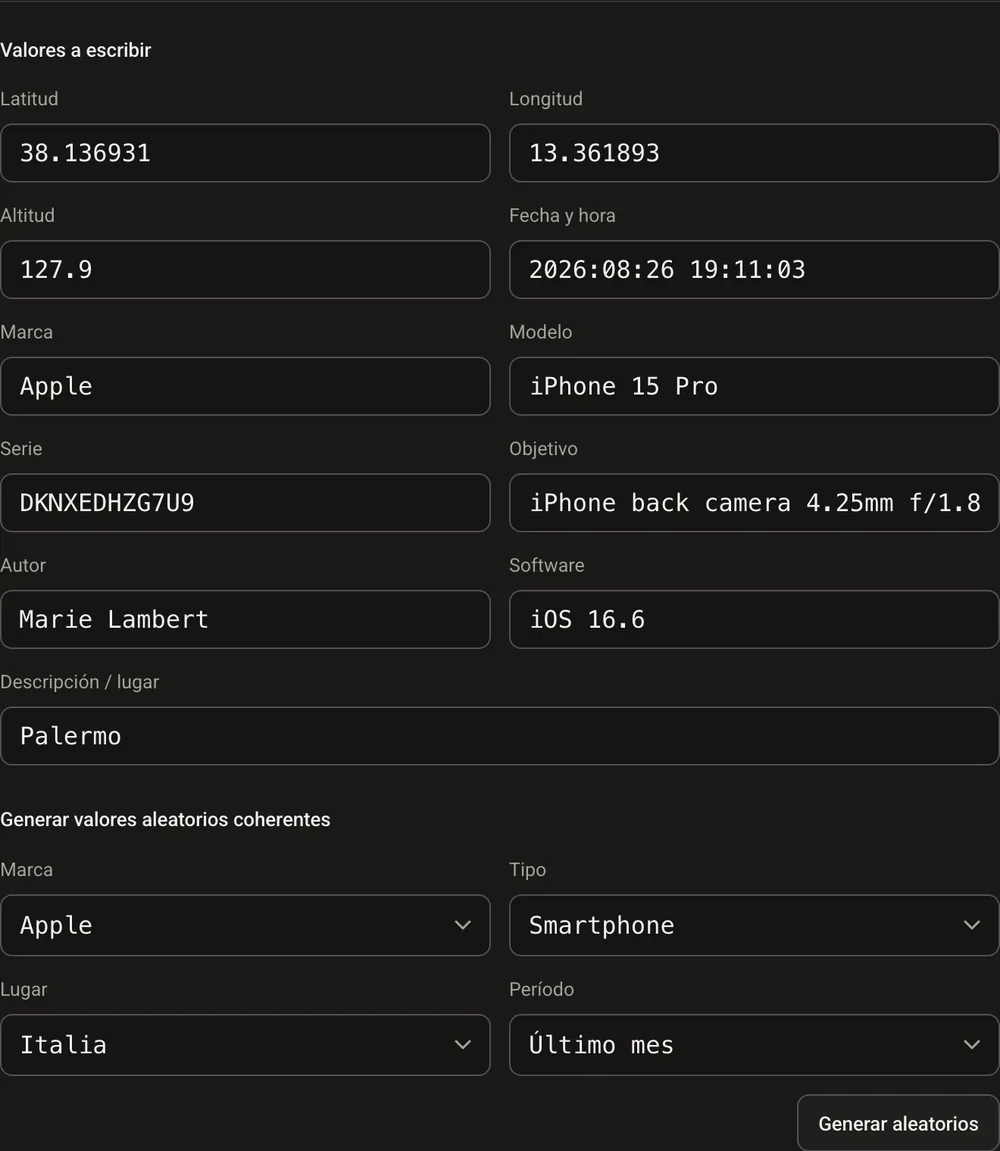Click the Modelo field iPhone 15 Pro
The image size is (1000, 1151).
point(754,386)
